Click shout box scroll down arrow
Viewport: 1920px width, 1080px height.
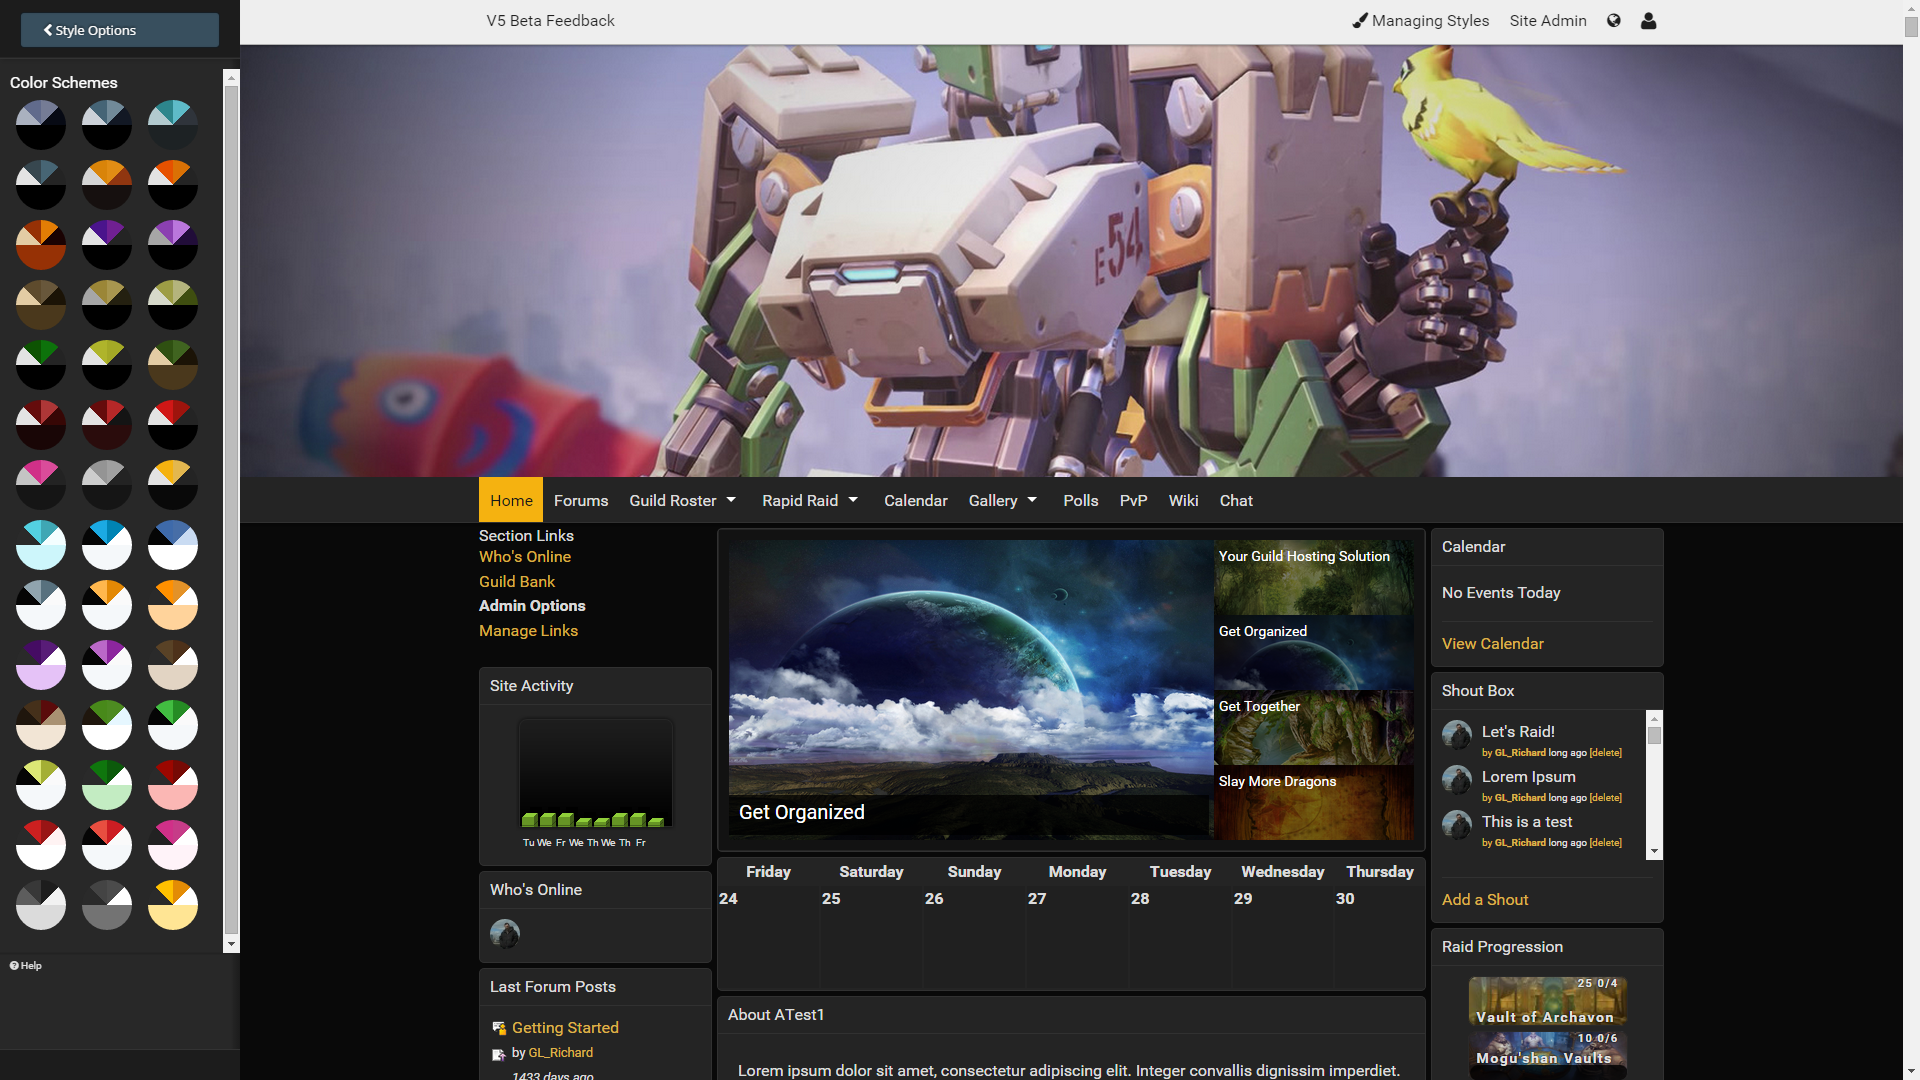click(1654, 851)
